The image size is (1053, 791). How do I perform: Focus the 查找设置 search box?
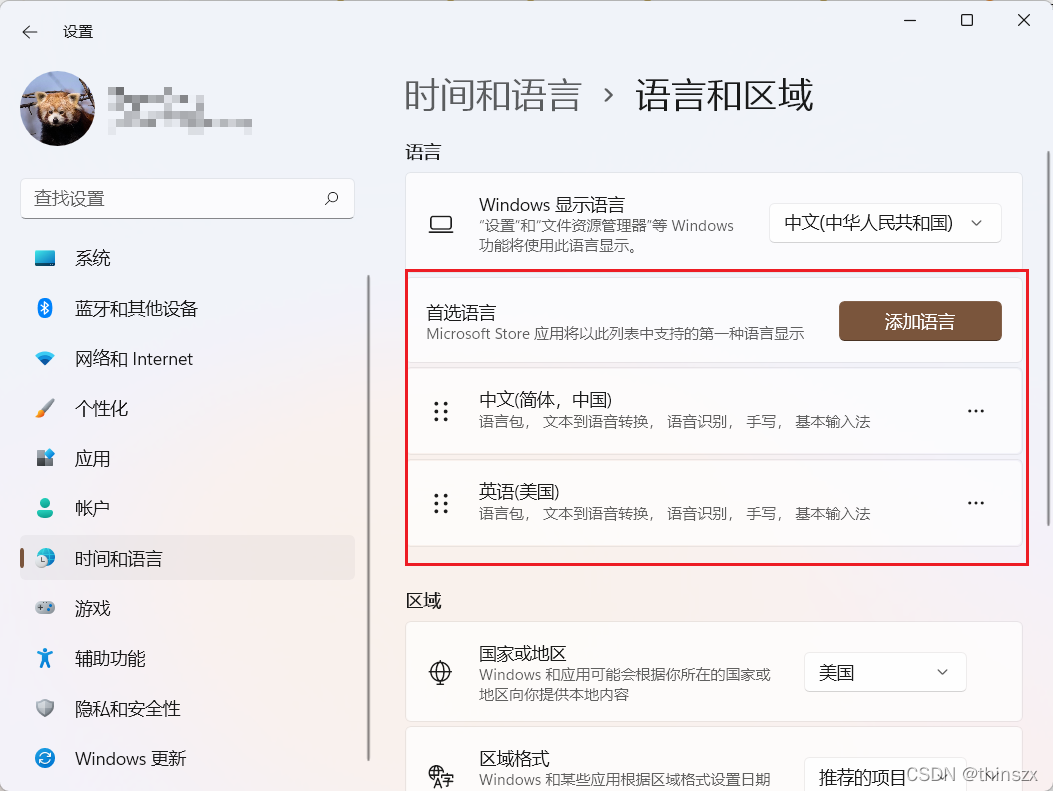coord(187,198)
